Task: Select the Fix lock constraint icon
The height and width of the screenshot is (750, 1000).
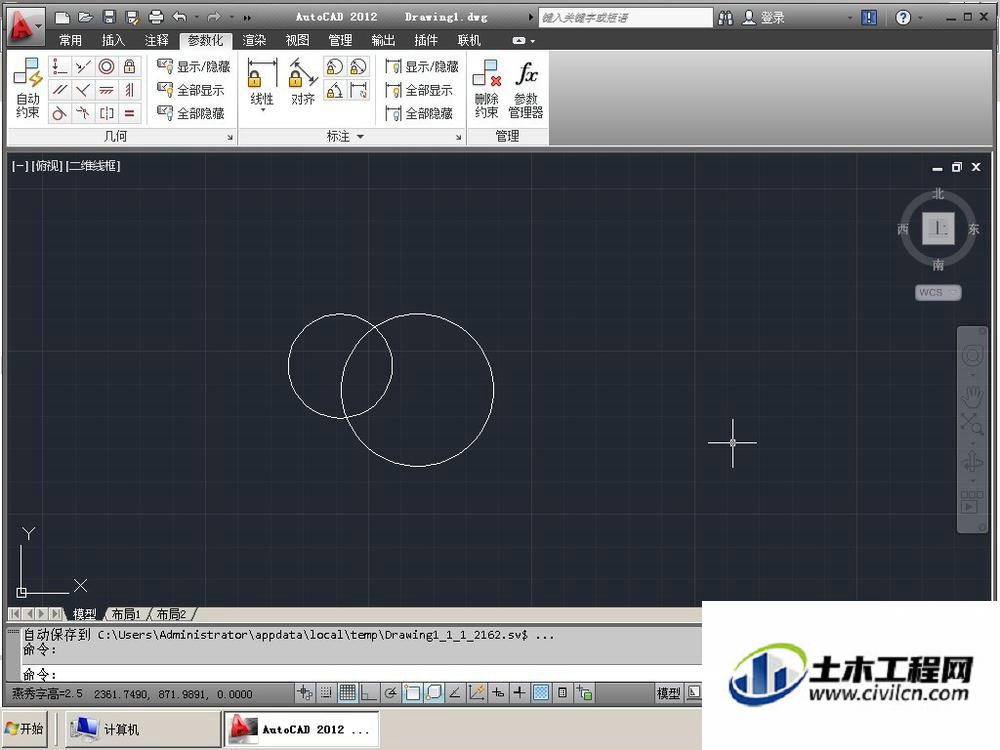Action: pyautogui.click(x=129, y=66)
